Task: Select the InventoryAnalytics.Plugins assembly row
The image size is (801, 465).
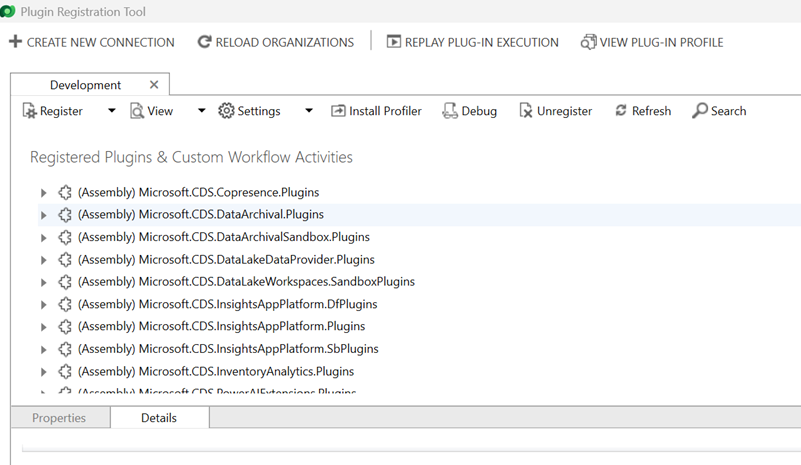Action: [x=216, y=371]
